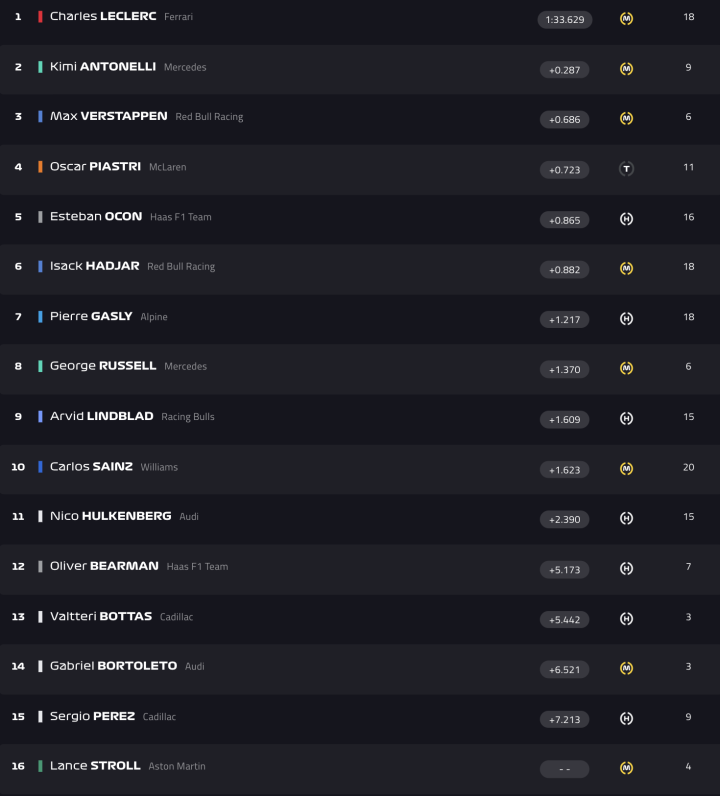720x796 pixels.
Task: Click Arvid Lindblad's driver name
Action: pyautogui.click(x=101, y=416)
